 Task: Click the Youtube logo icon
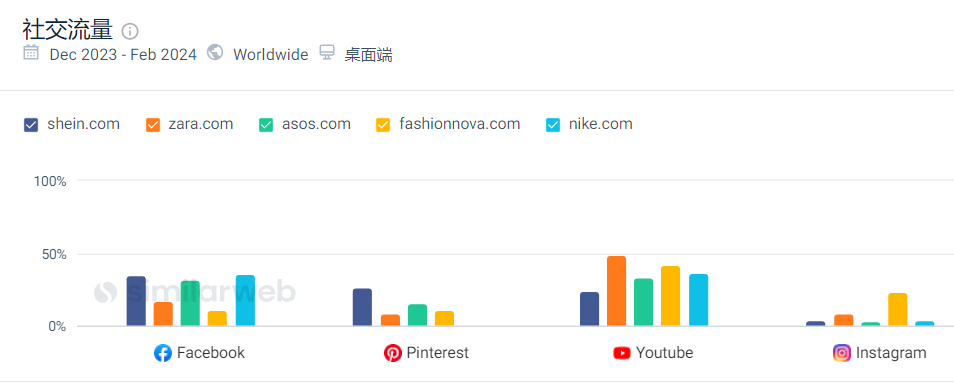[622, 353]
